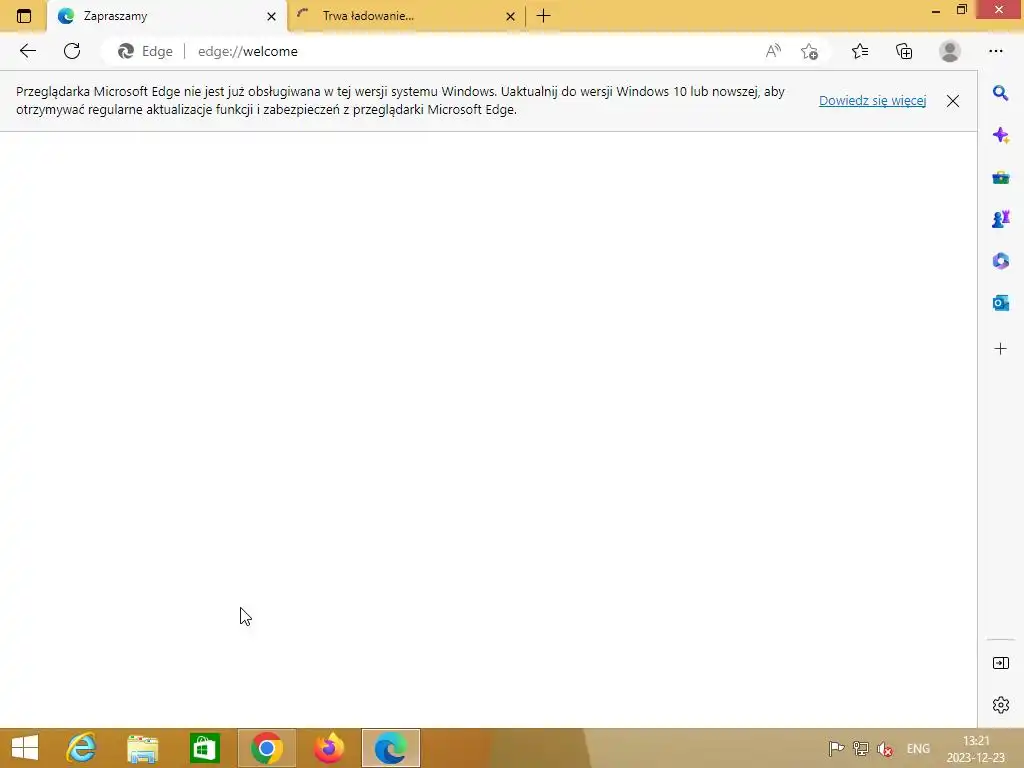Open sidebar Games chess icon
The image size is (1024, 768).
click(x=1000, y=219)
